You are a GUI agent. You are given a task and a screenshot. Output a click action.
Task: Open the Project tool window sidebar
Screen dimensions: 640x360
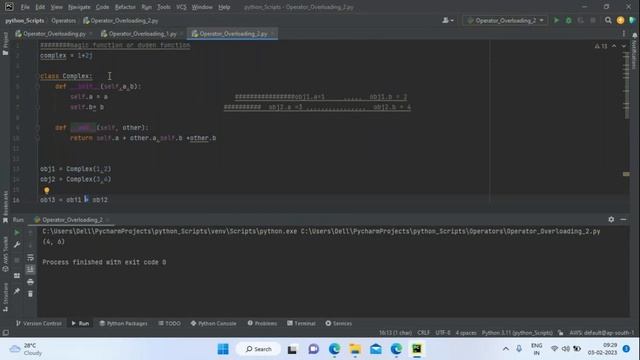point(5,44)
